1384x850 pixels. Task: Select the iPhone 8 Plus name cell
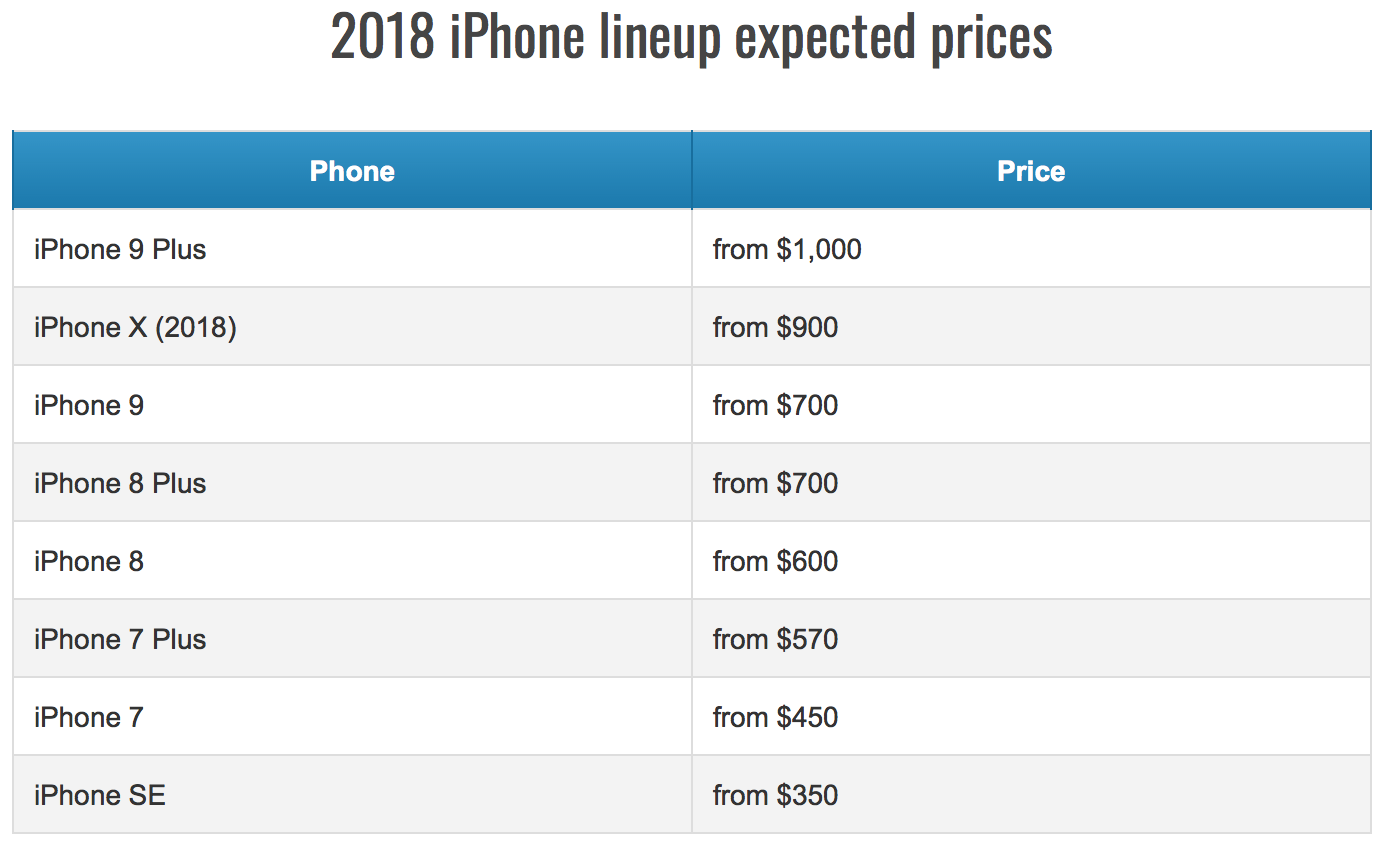120,483
